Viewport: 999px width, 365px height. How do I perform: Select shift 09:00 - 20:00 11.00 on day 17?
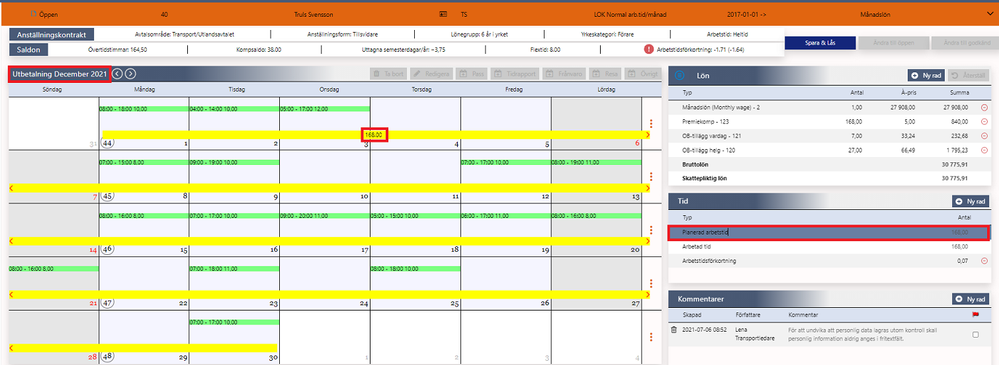(x=325, y=216)
